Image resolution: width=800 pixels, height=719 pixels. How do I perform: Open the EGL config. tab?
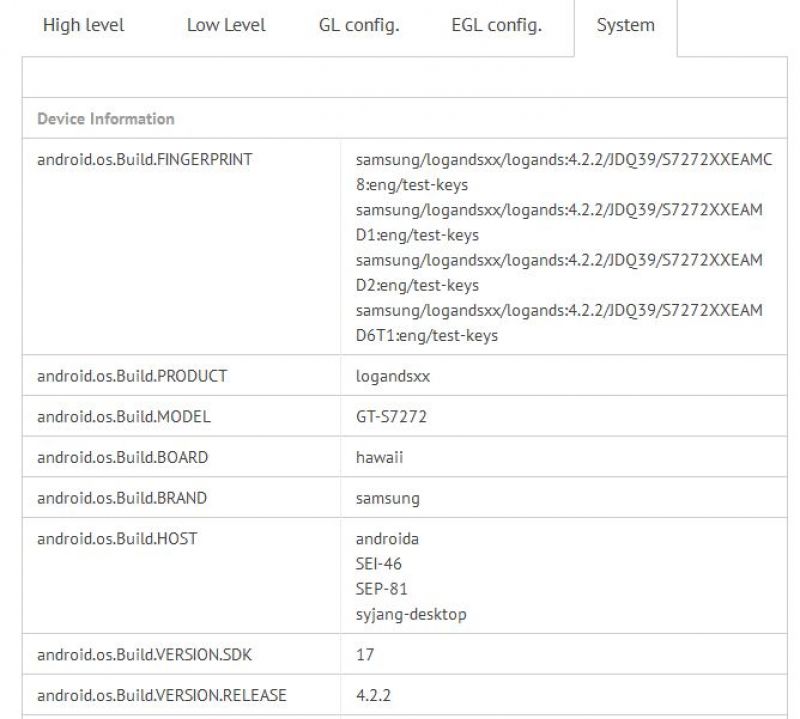pos(496,25)
